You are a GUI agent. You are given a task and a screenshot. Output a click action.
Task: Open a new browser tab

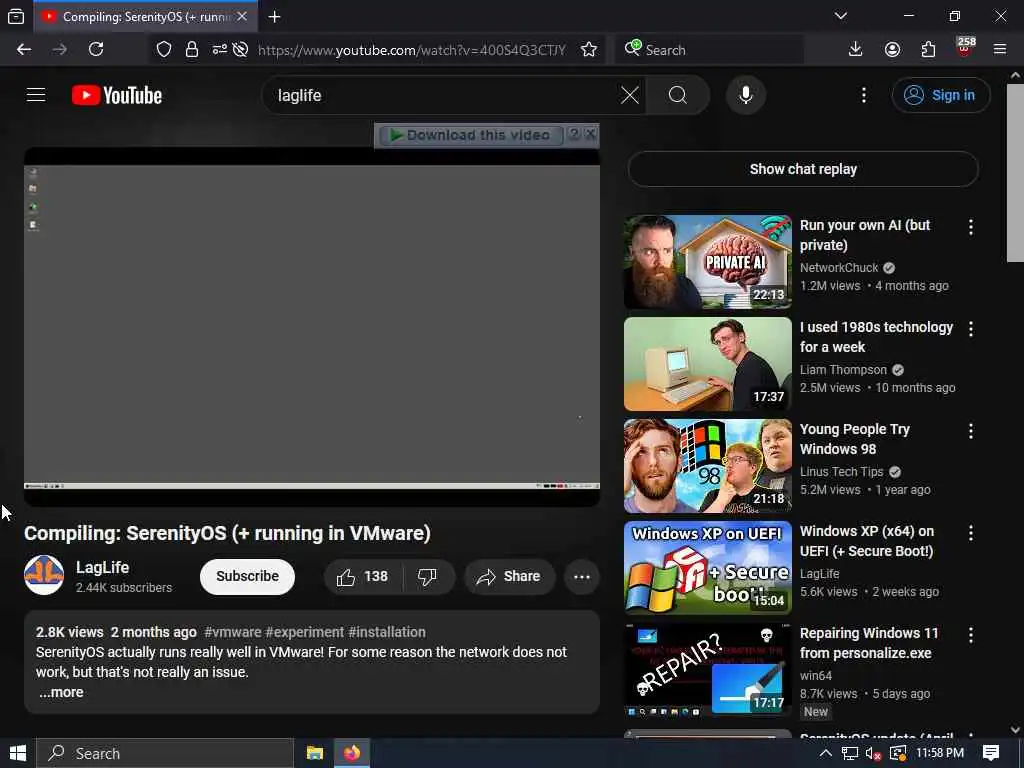tap(274, 17)
